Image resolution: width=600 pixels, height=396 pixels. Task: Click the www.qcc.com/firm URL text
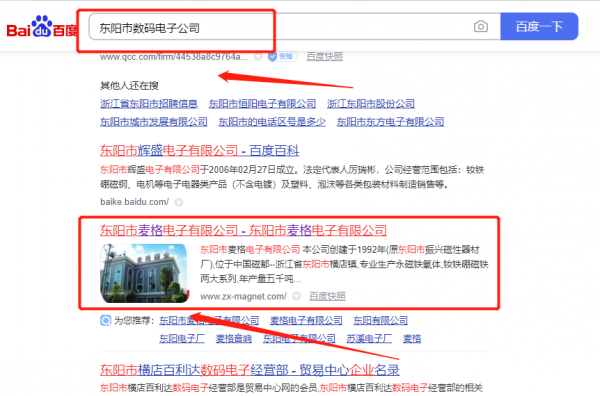coord(174,57)
